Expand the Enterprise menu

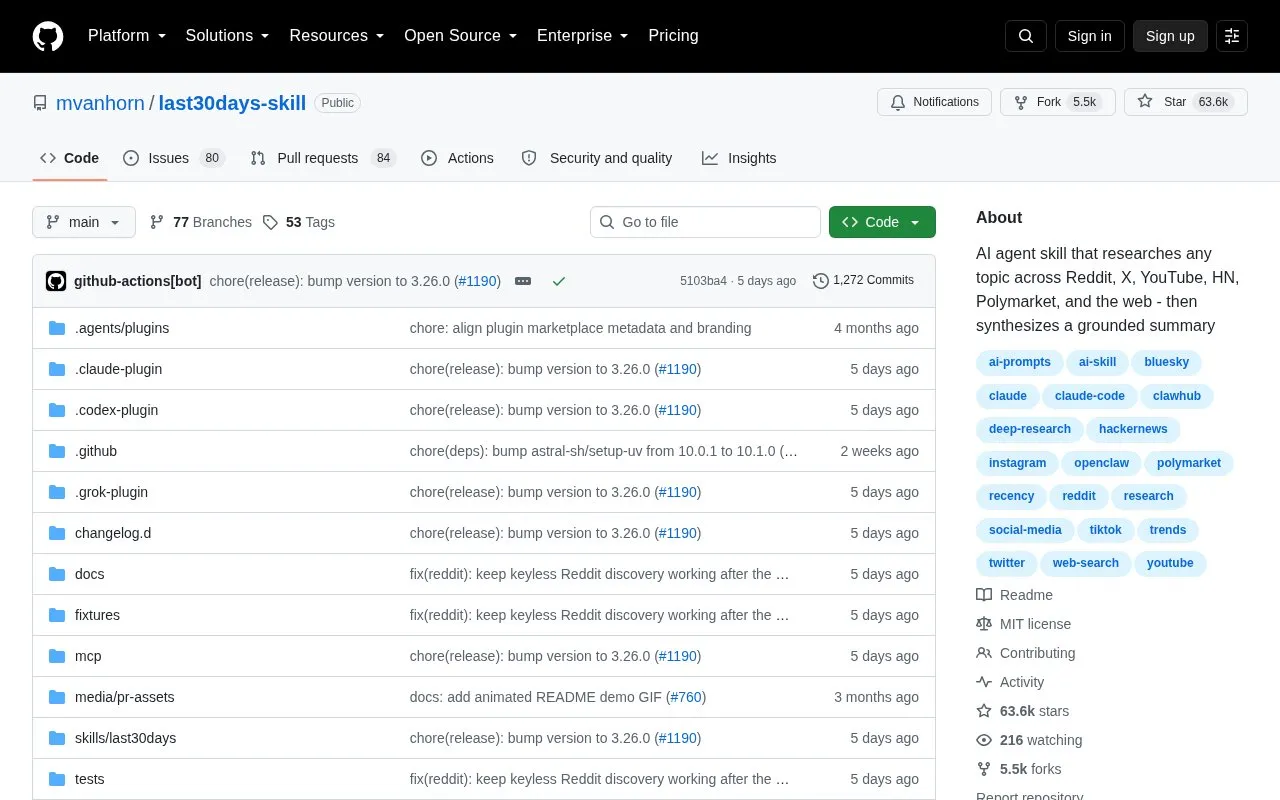coord(583,36)
